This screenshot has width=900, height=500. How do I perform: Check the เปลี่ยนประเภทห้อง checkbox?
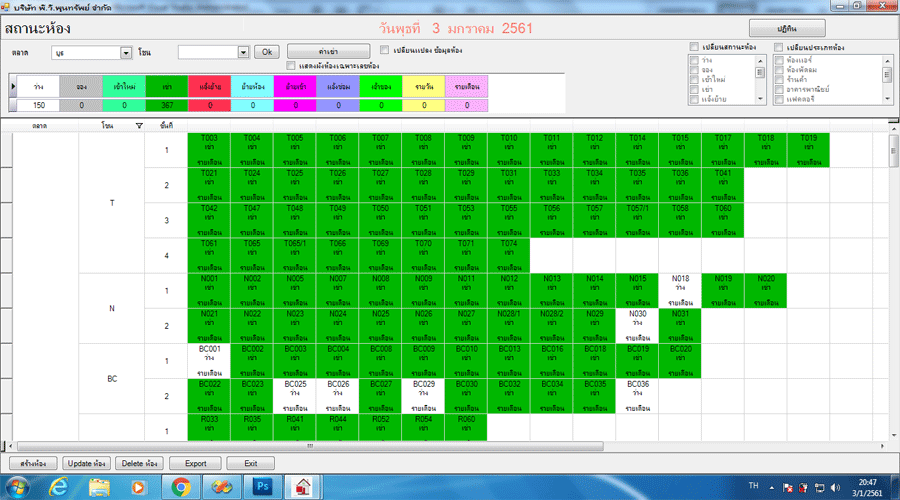pyautogui.click(x=779, y=47)
